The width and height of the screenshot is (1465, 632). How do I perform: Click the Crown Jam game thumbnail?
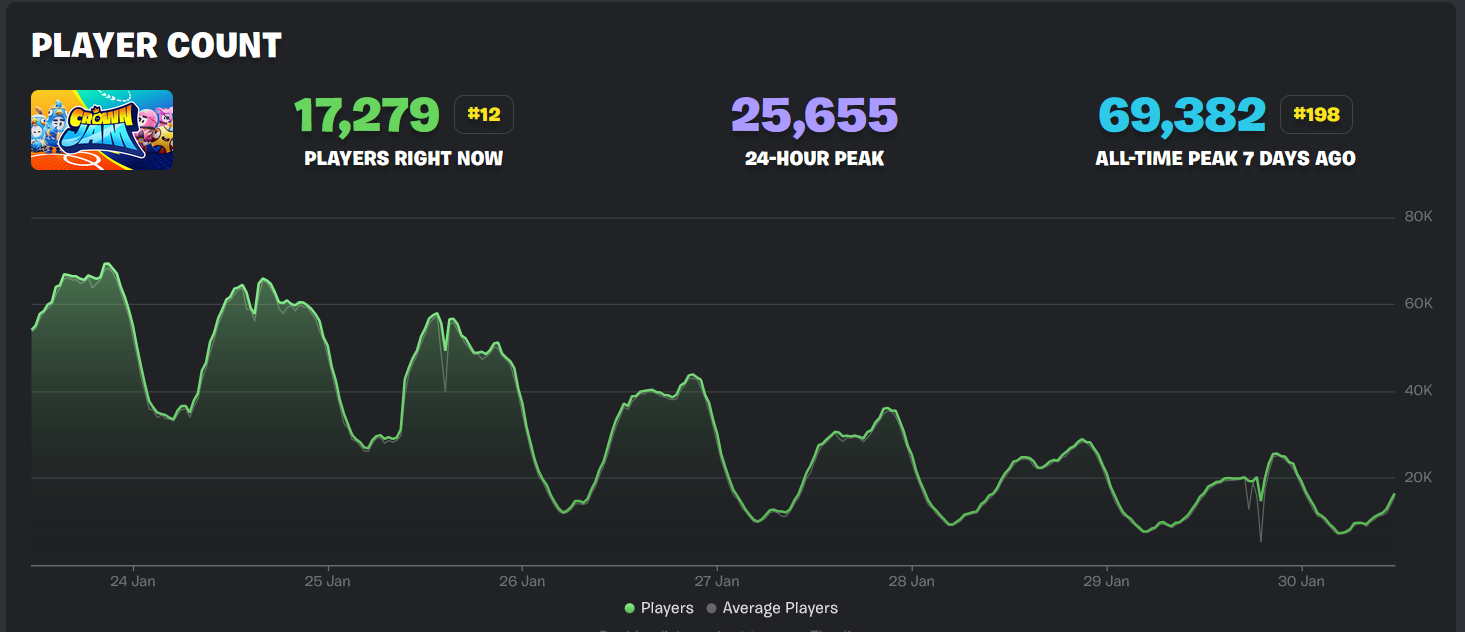tap(102, 130)
